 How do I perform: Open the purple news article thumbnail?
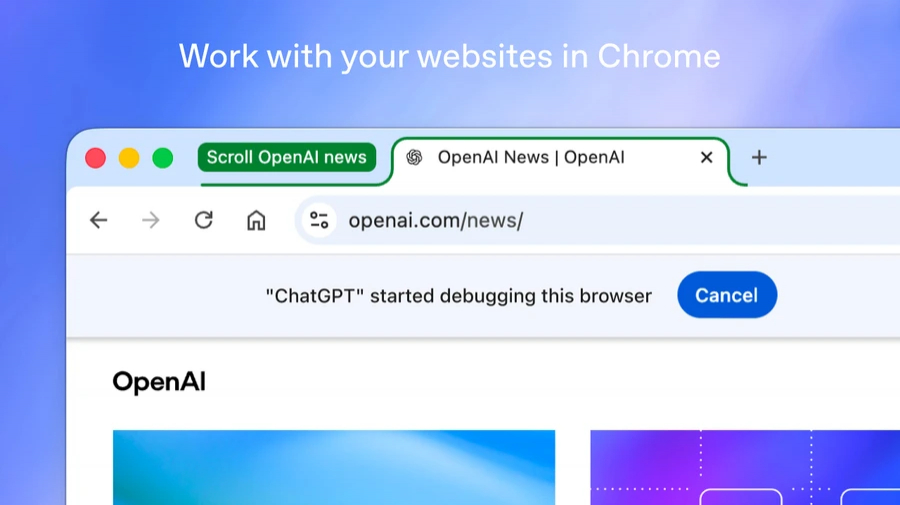click(x=745, y=467)
